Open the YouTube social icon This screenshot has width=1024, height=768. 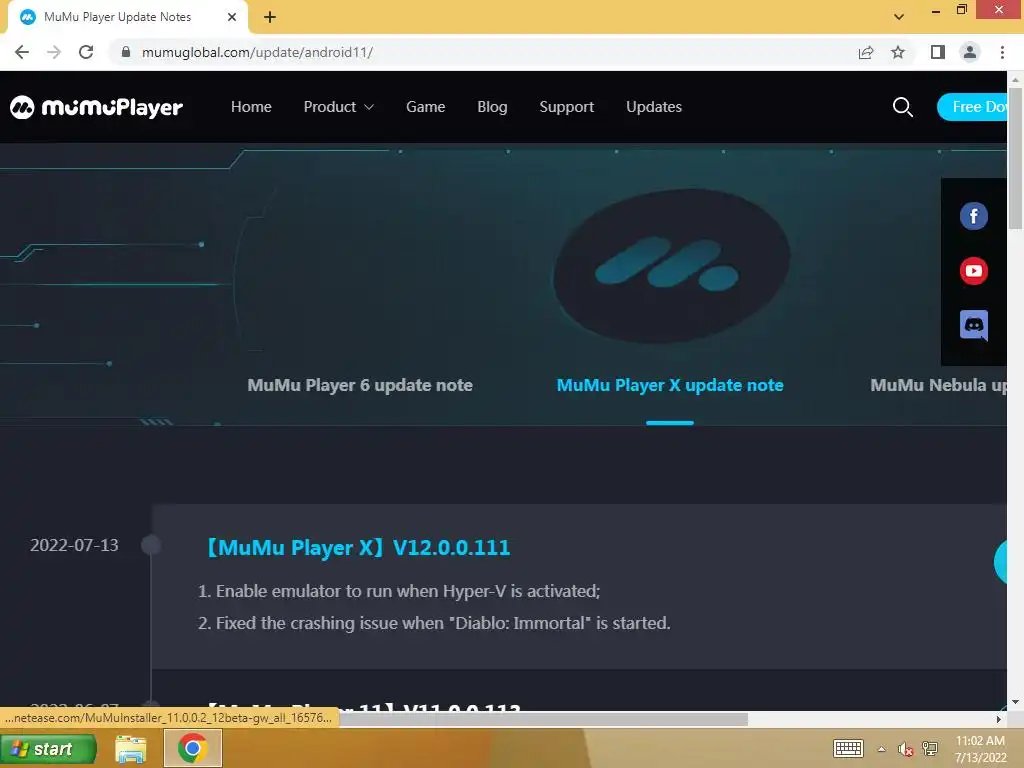pos(973,271)
